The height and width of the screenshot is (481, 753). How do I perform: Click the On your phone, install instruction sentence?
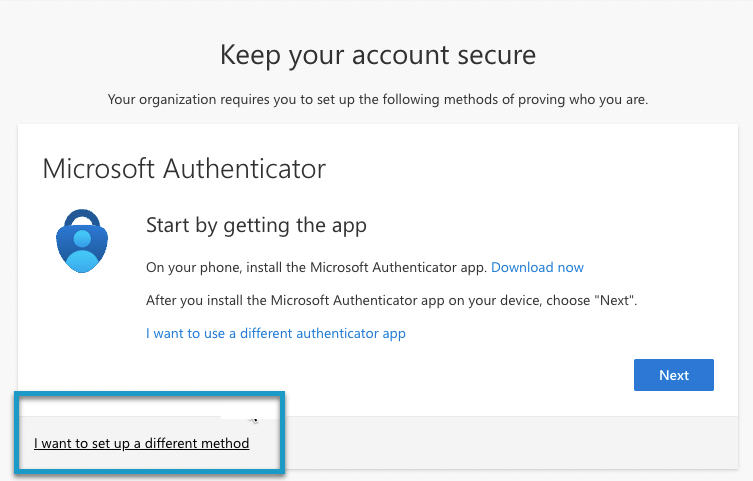pos(316,267)
